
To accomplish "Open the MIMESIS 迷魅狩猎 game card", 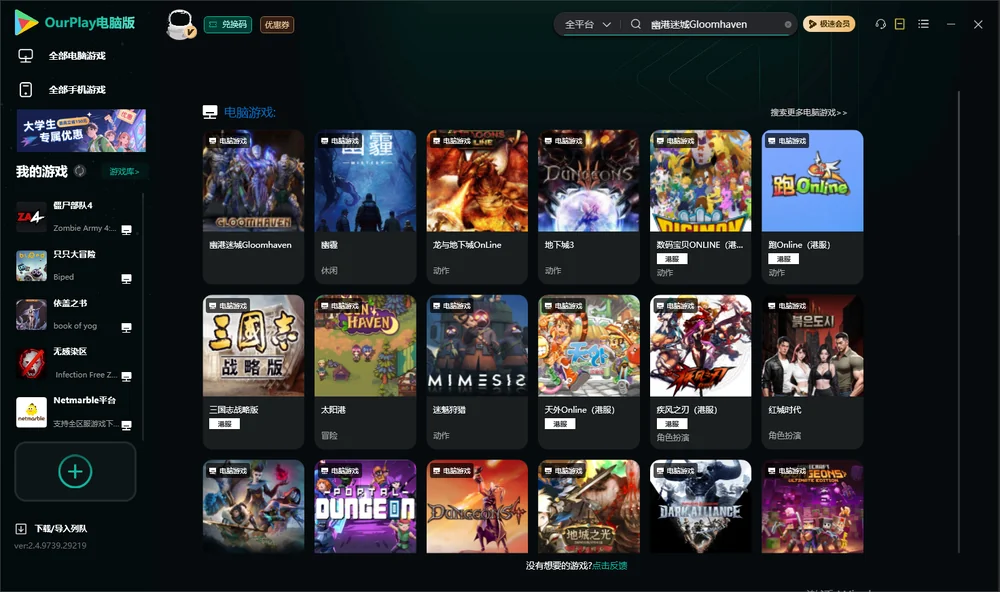I will click(x=477, y=372).
